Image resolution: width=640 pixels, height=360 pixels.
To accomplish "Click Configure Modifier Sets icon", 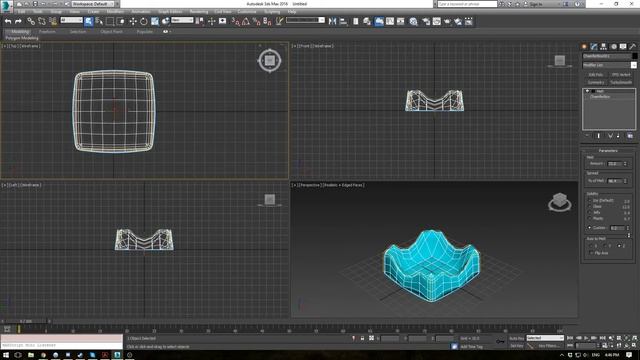I will (630, 136).
